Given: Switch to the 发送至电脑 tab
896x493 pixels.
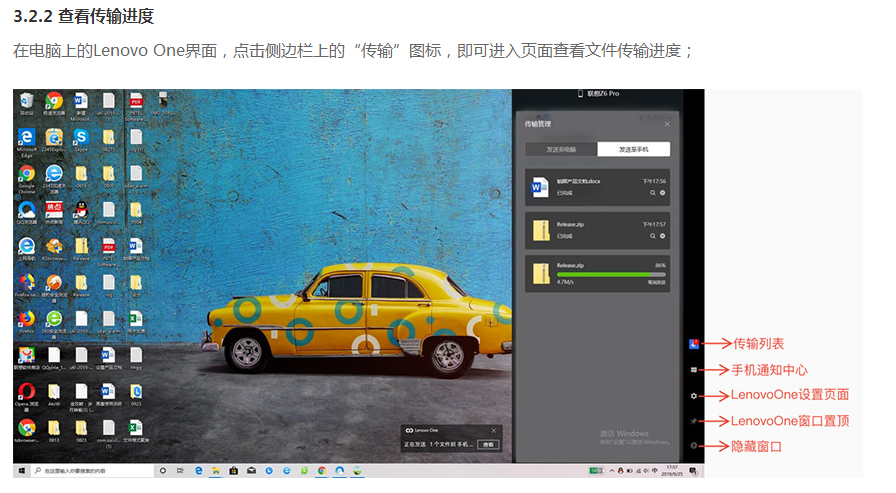Looking at the screenshot, I should [x=561, y=149].
